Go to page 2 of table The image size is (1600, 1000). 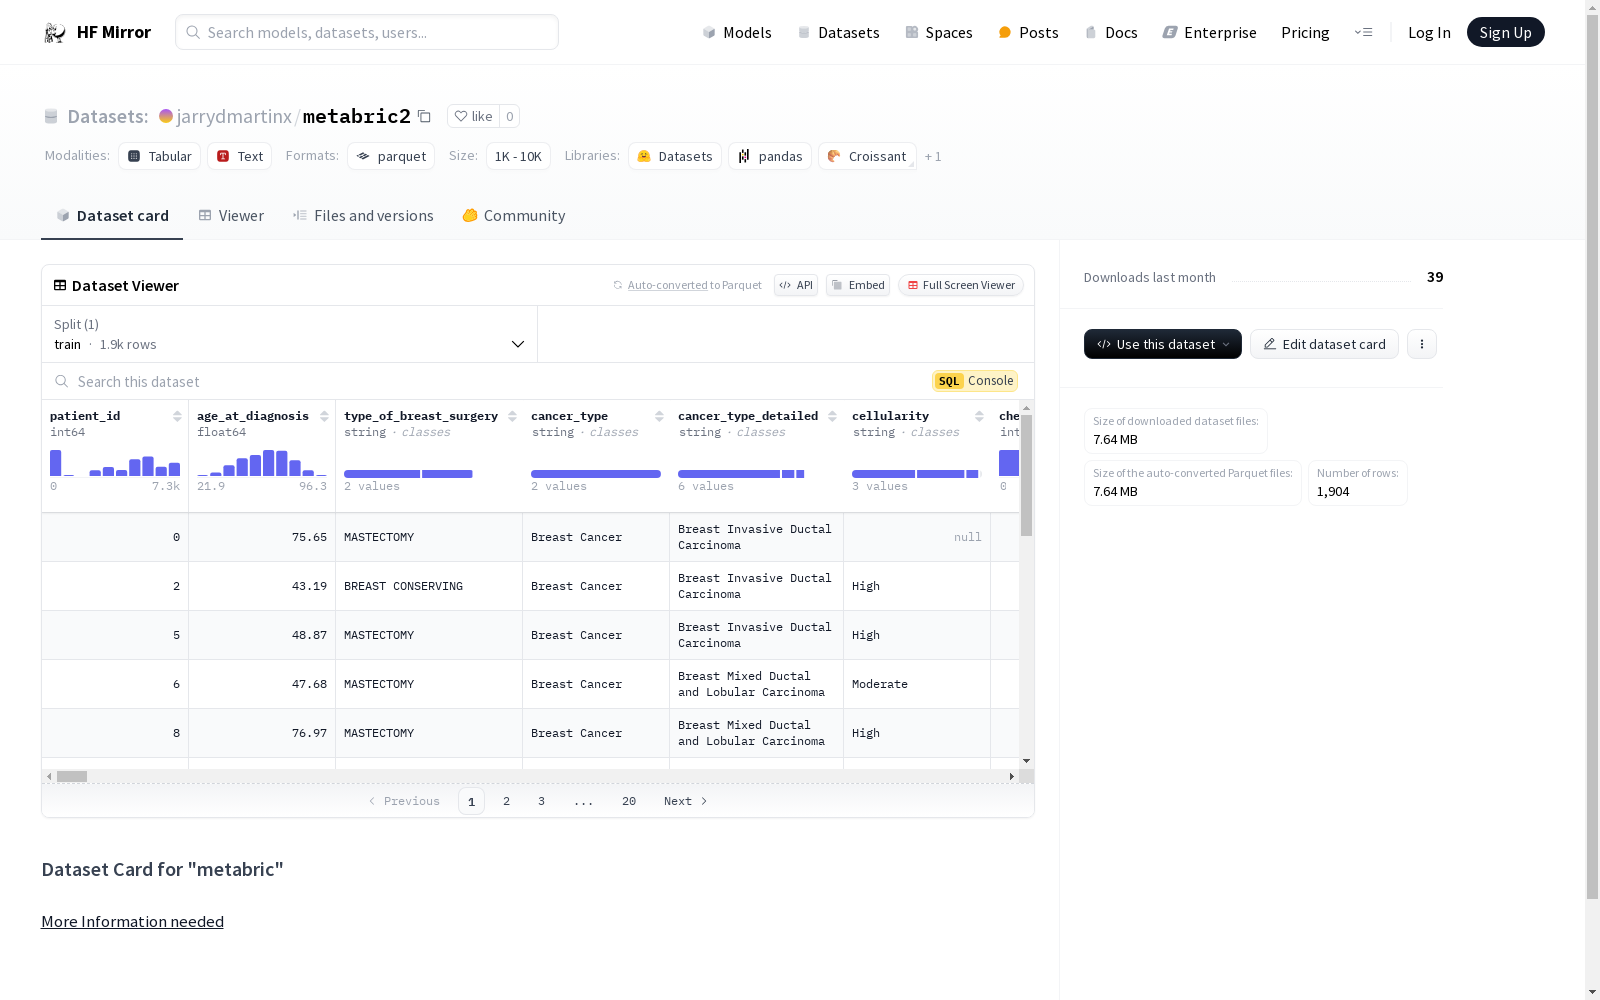click(x=507, y=801)
